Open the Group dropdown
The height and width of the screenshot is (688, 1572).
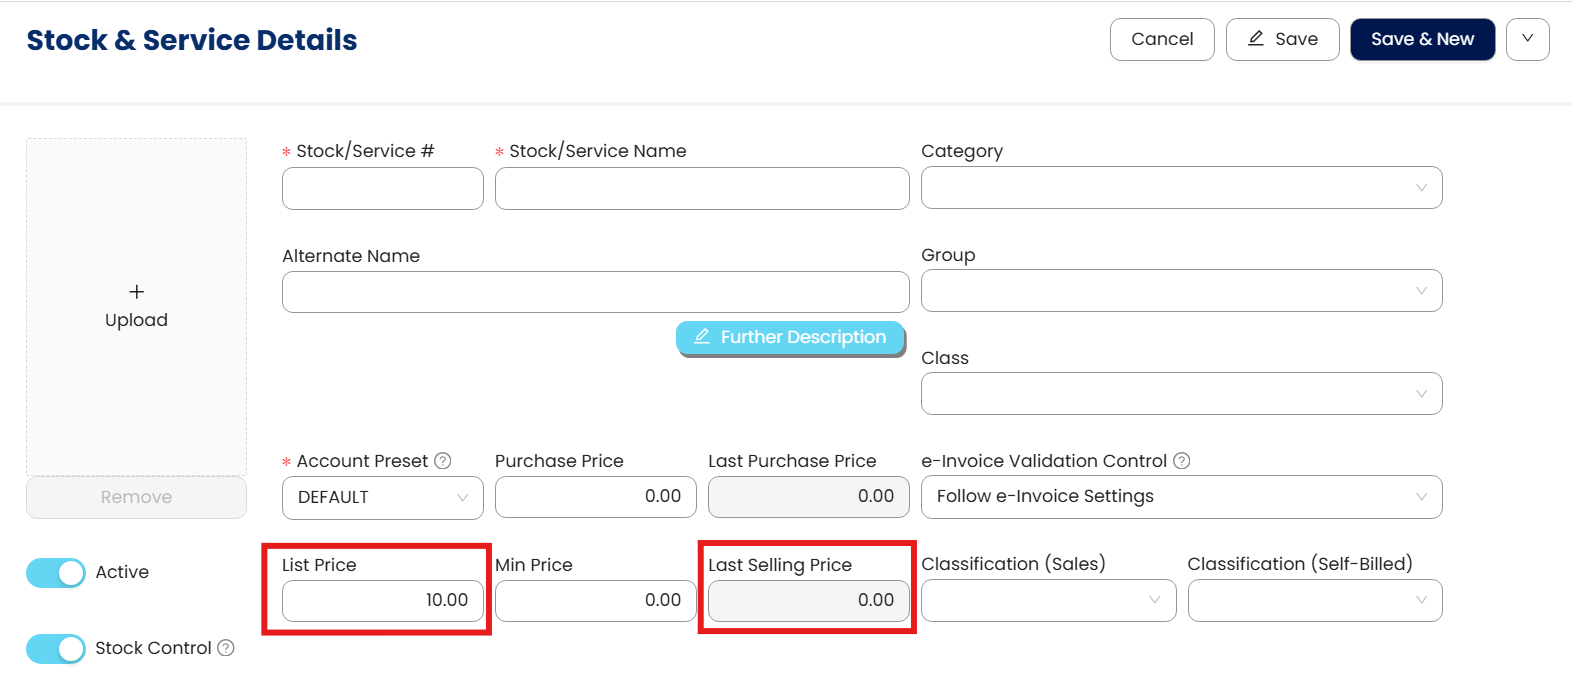click(x=1181, y=291)
